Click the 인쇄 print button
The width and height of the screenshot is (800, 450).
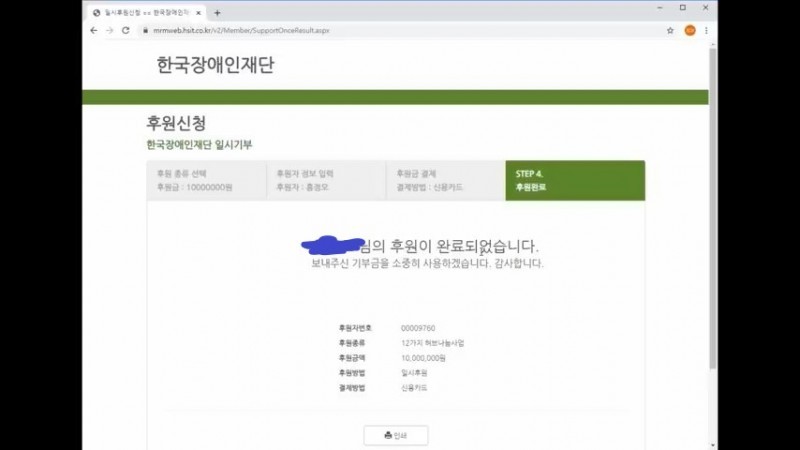click(x=396, y=435)
